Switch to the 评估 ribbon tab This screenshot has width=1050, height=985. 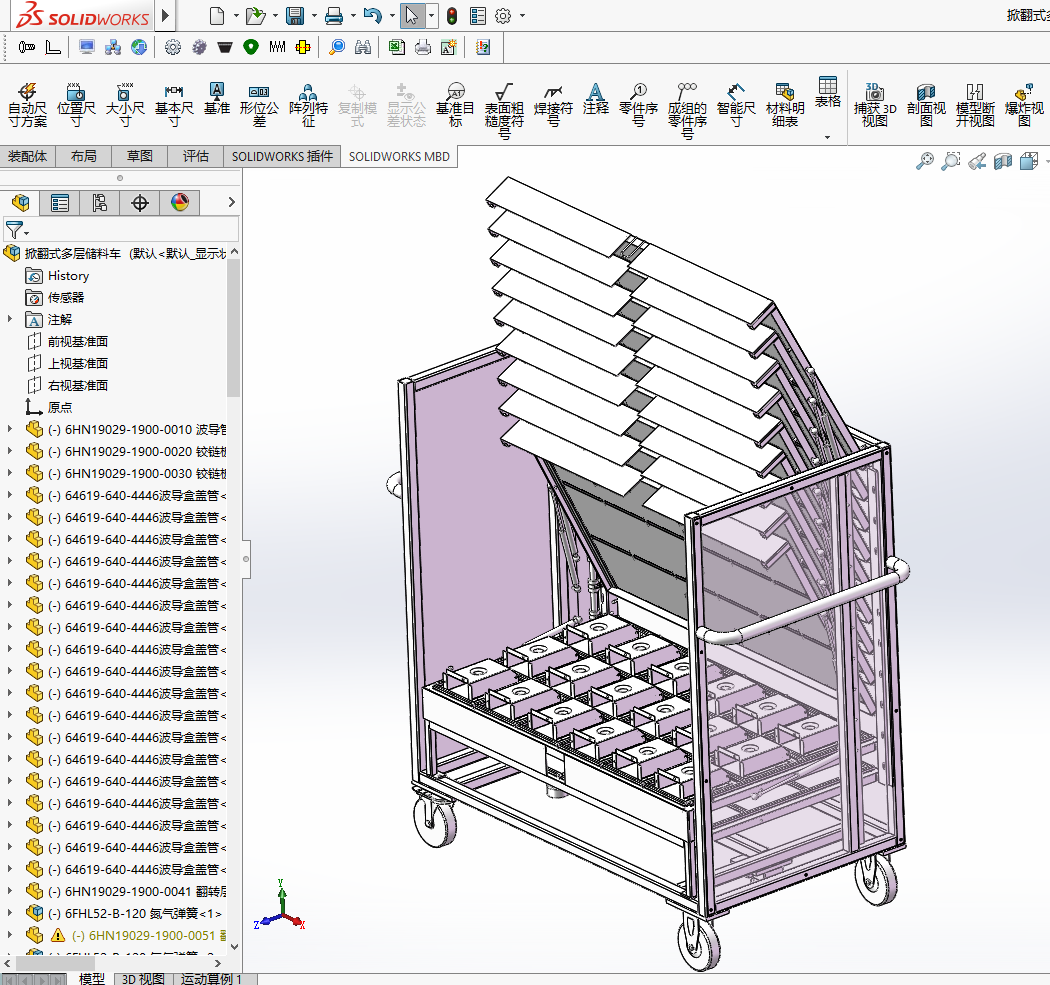(196, 156)
